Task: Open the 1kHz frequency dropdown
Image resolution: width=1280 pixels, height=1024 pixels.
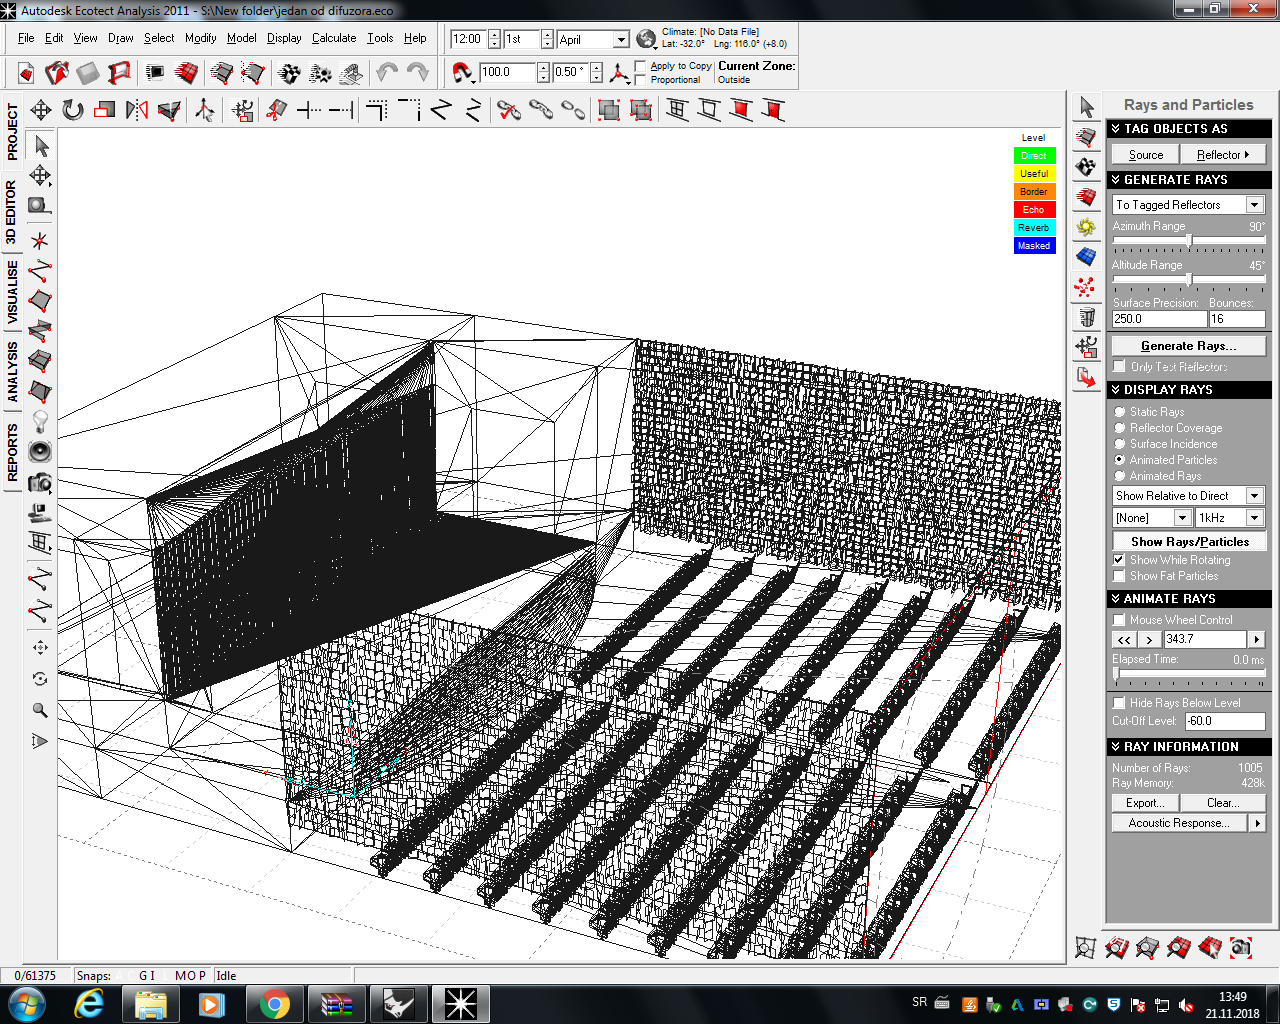Action: click(x=1230, y=518)
